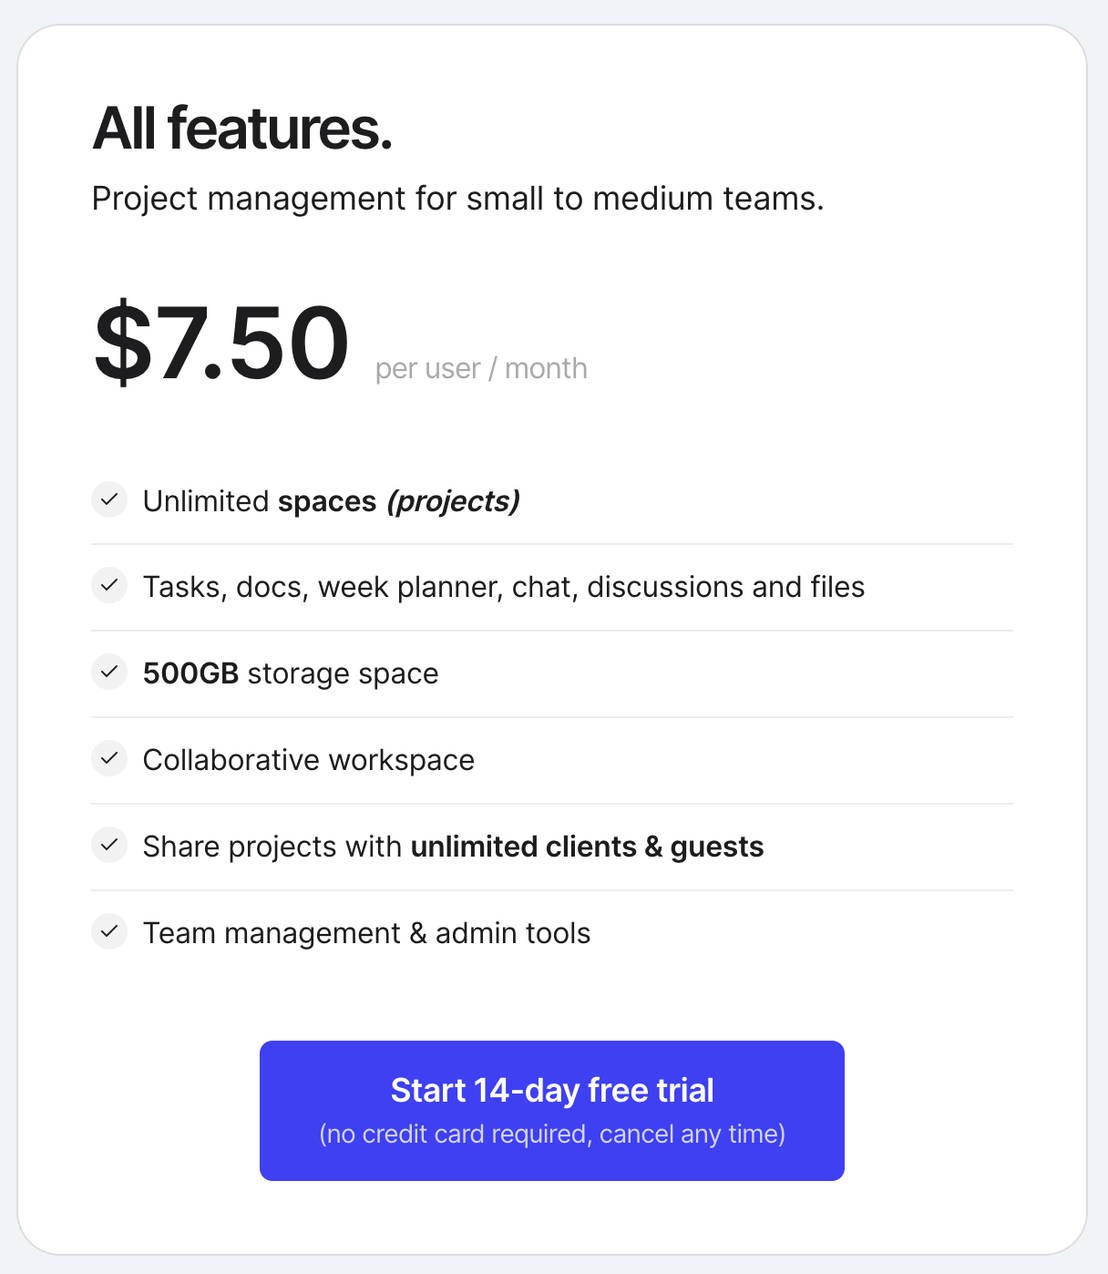The height and width of the screenshot is (1274, 1108).
Task: Click the checkmark for unlimited clients & guests
Action: [x=109, y=846]
